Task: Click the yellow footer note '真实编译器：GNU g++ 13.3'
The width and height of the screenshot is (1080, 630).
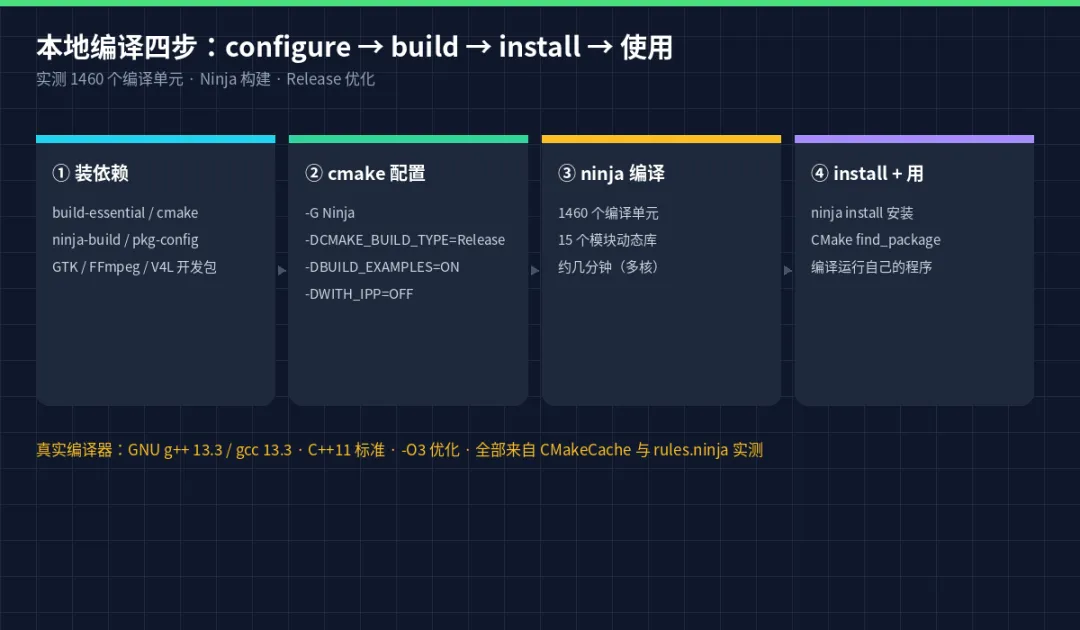Action: click(x=164, y=450)
